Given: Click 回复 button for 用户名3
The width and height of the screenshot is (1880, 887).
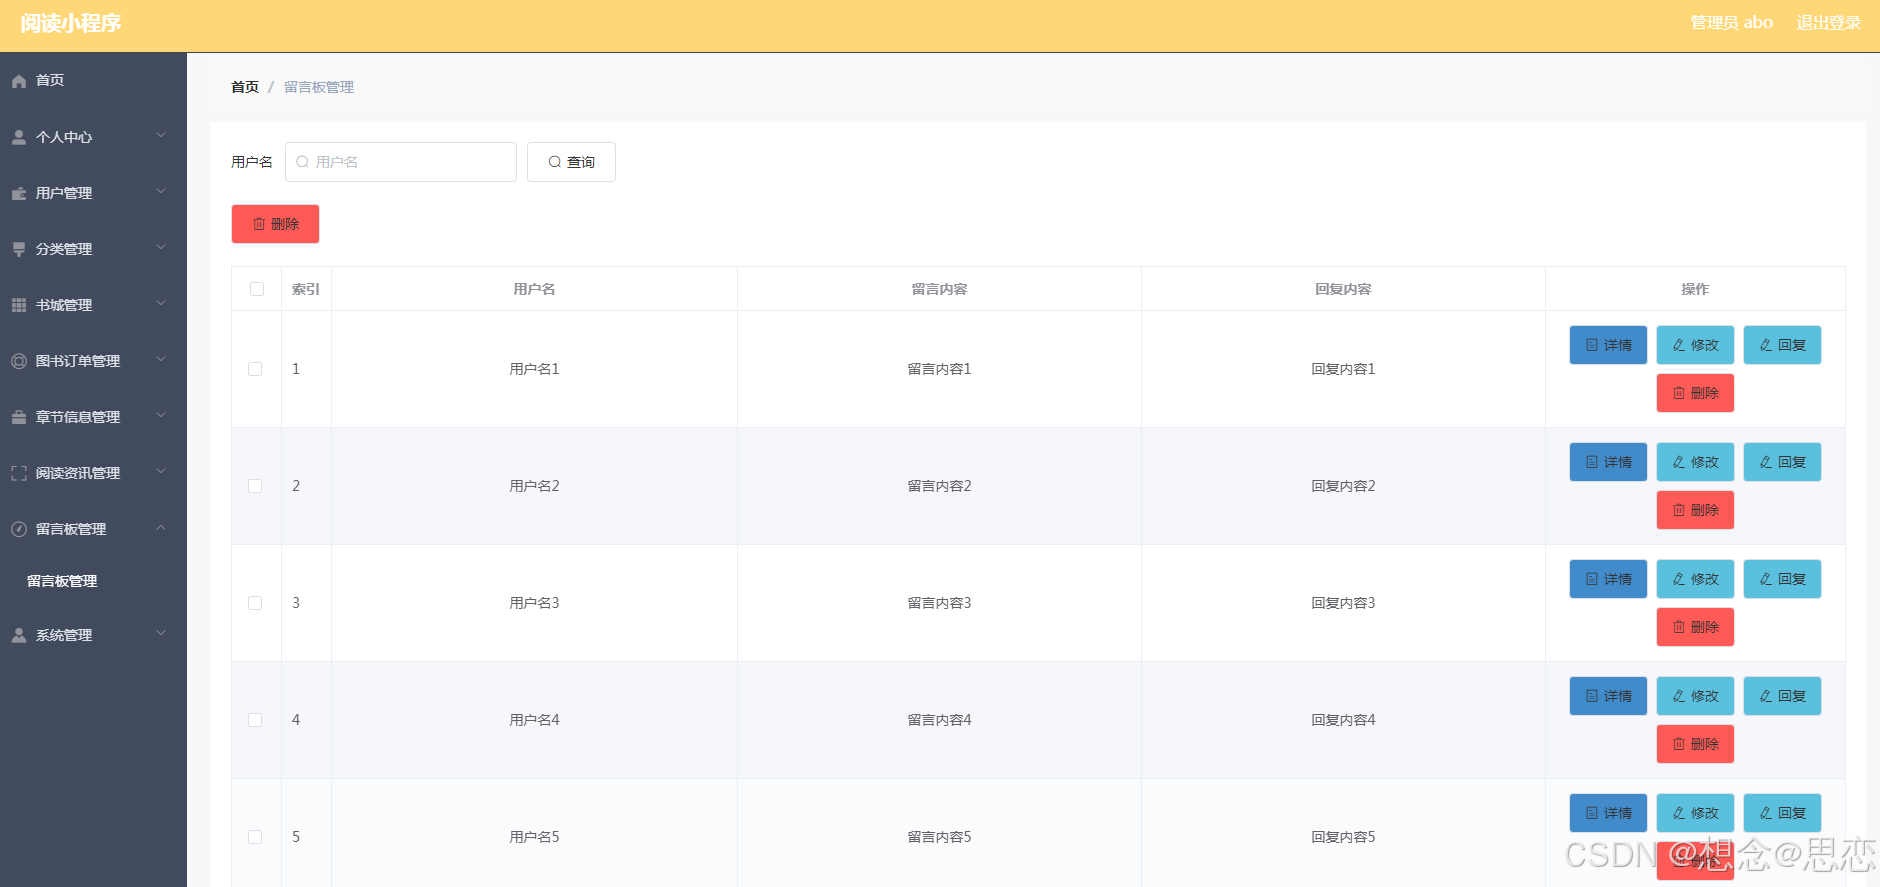Looking at the screenshot, I should (x=1782, y=579).
